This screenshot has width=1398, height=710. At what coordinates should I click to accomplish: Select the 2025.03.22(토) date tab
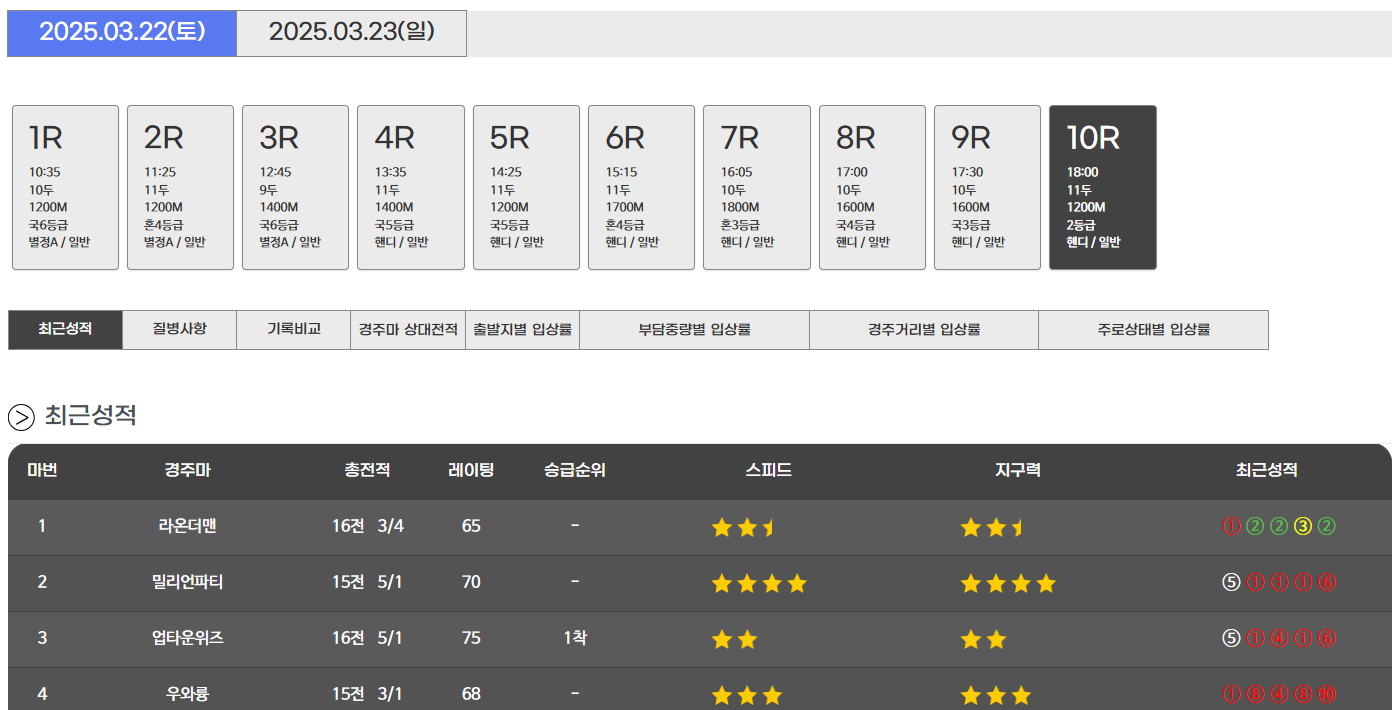pos(122,33)
